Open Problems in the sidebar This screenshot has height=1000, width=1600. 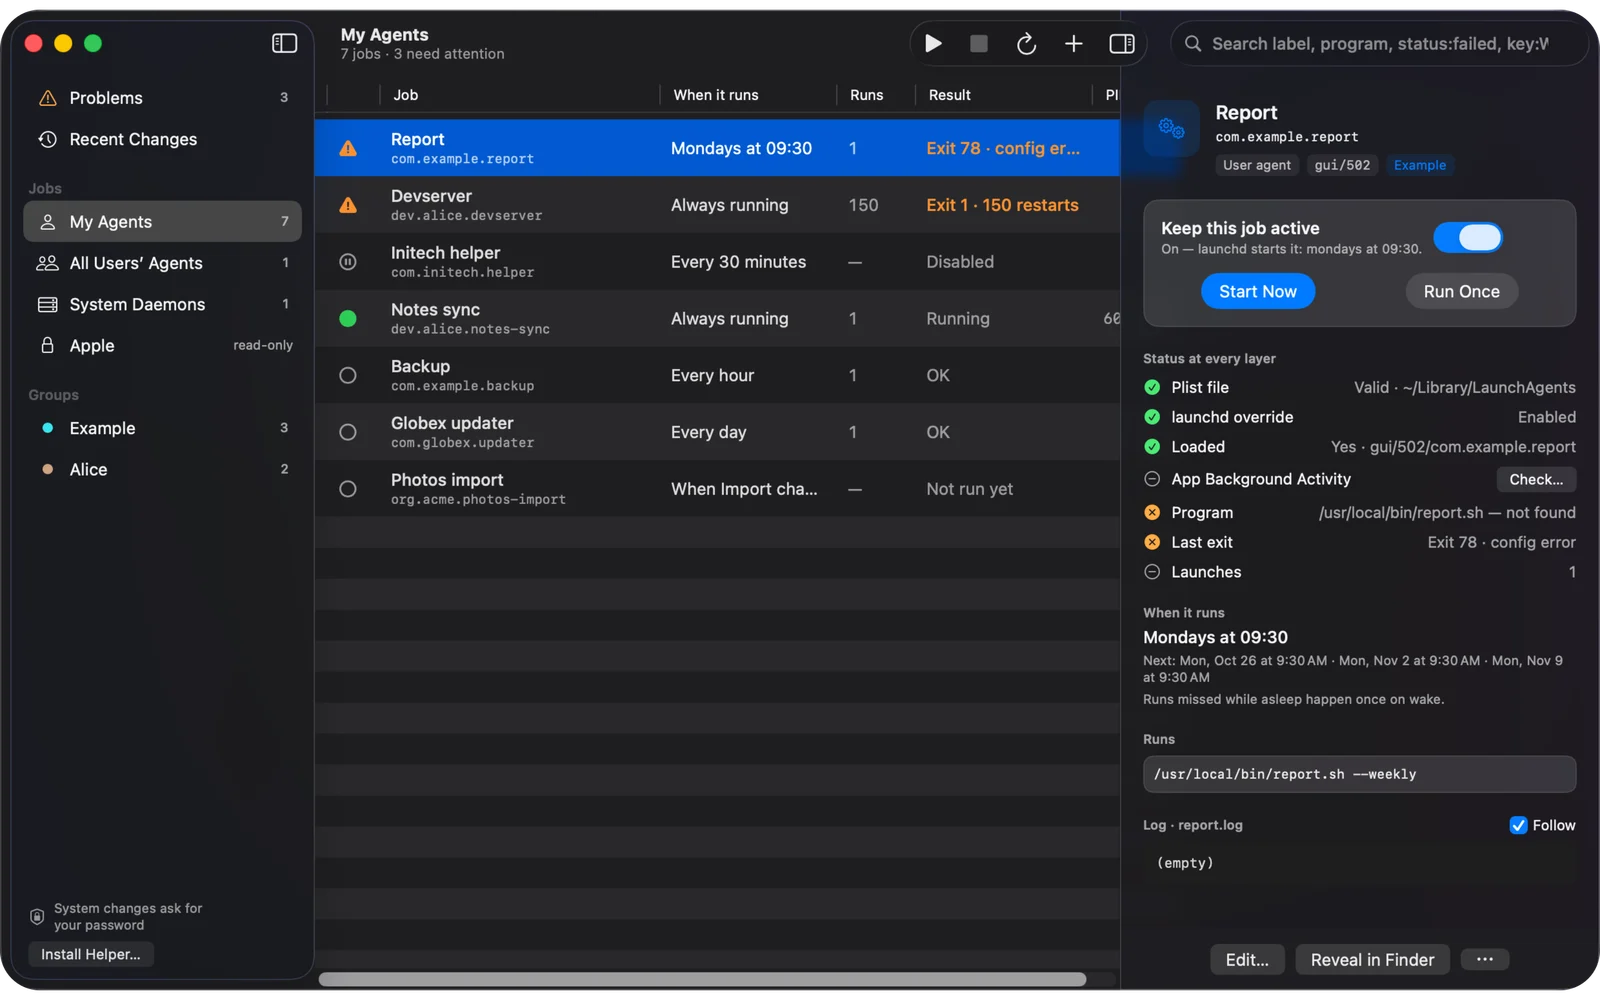pyautogui.click(x=163, y=98)
